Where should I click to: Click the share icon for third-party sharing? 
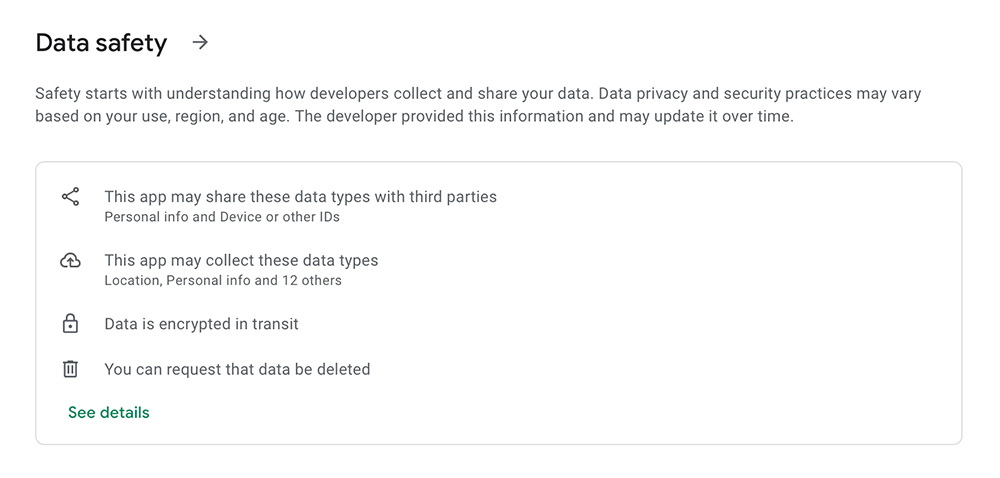point(70,196)
